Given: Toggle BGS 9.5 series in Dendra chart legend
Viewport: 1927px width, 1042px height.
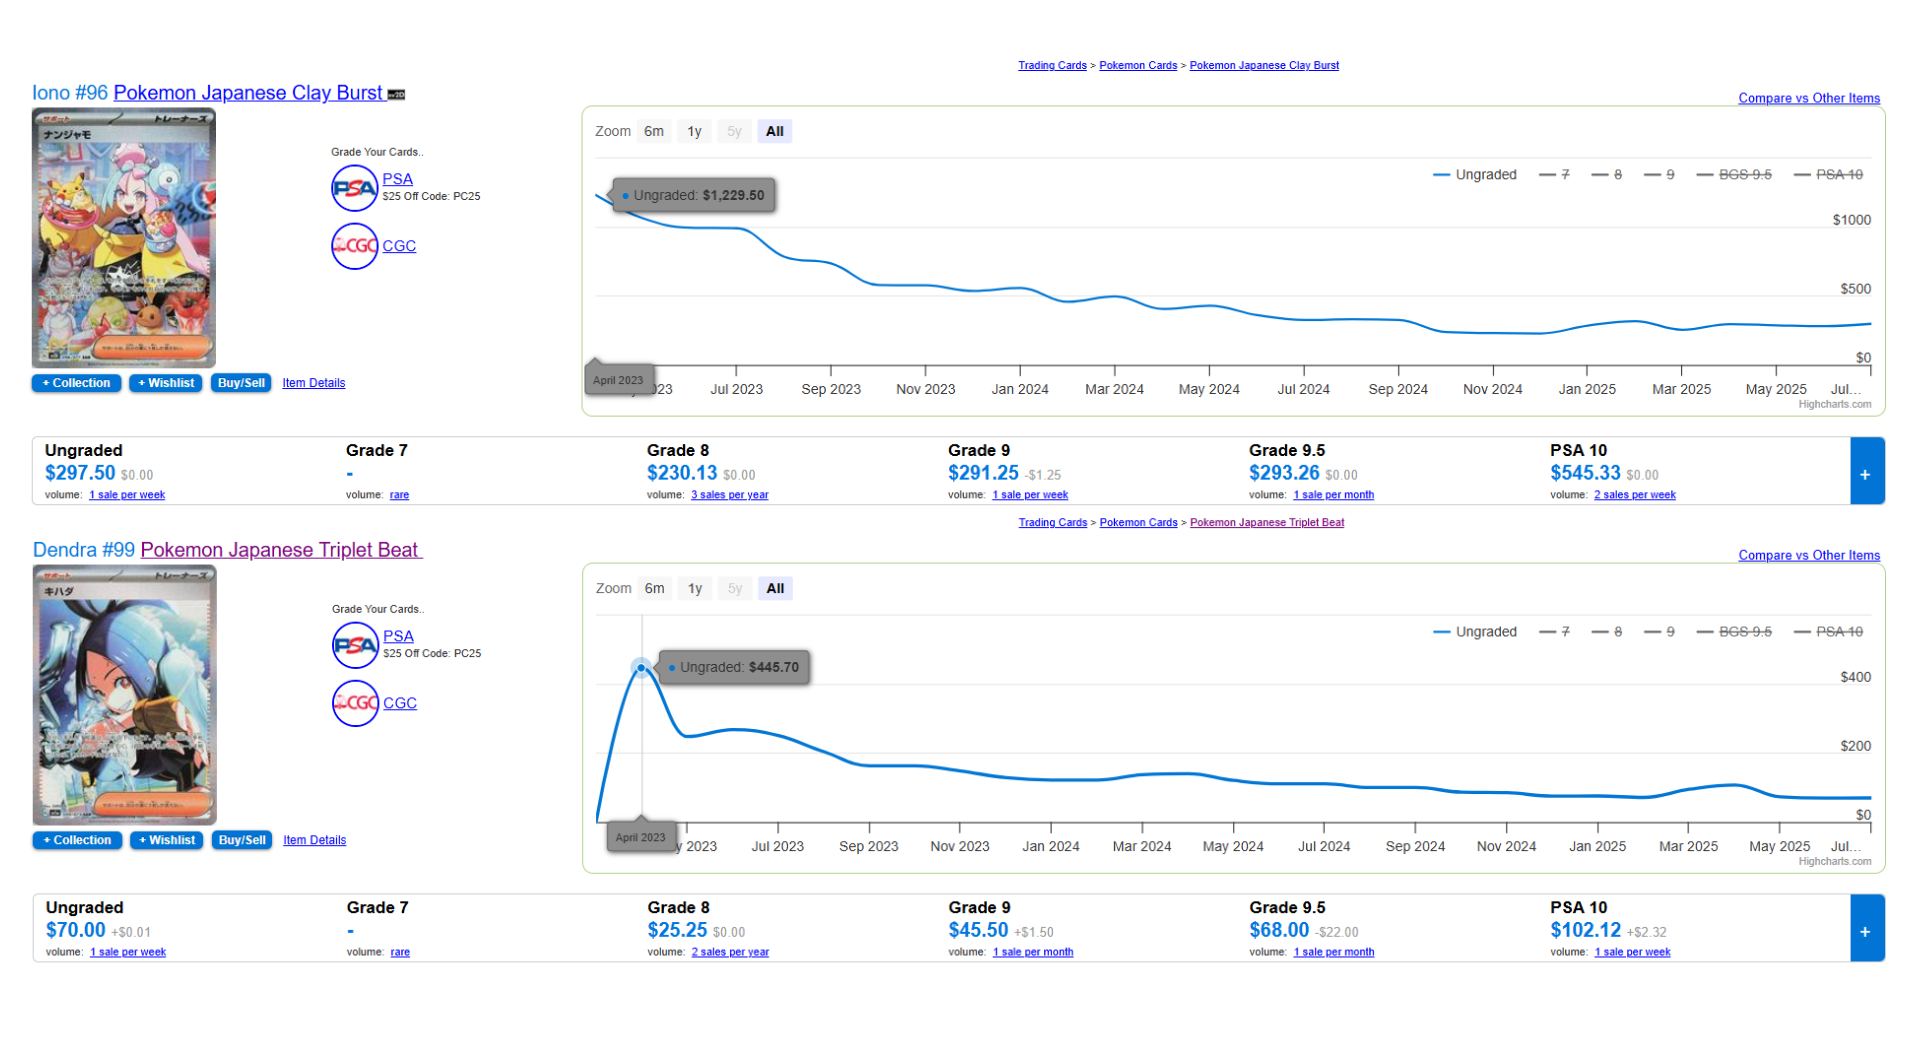Looking at the screenshot, I should 1734,632.
